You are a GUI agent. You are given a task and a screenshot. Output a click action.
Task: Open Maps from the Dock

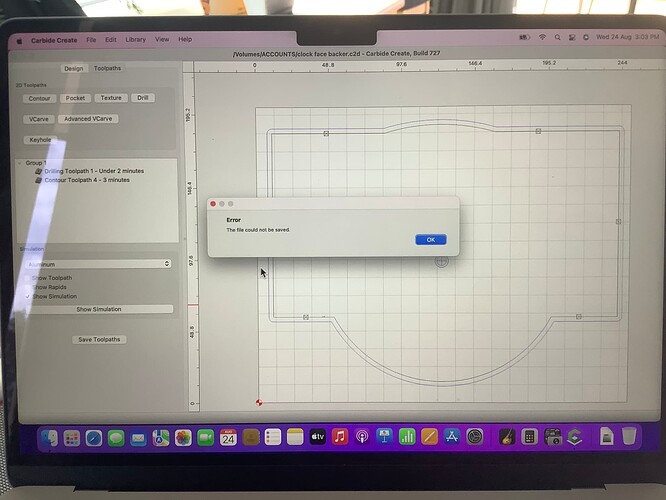point(161,438)
